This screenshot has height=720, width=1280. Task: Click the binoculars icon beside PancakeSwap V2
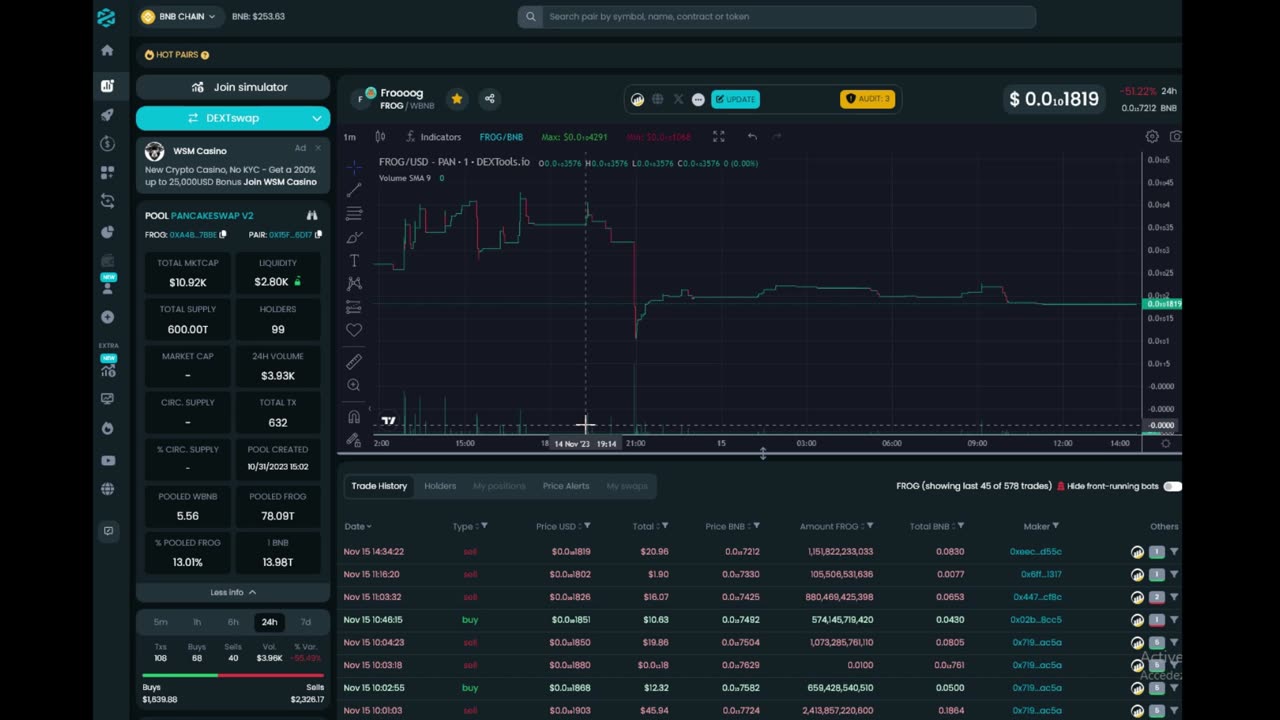pyautogui.click(x=312, y=215)
